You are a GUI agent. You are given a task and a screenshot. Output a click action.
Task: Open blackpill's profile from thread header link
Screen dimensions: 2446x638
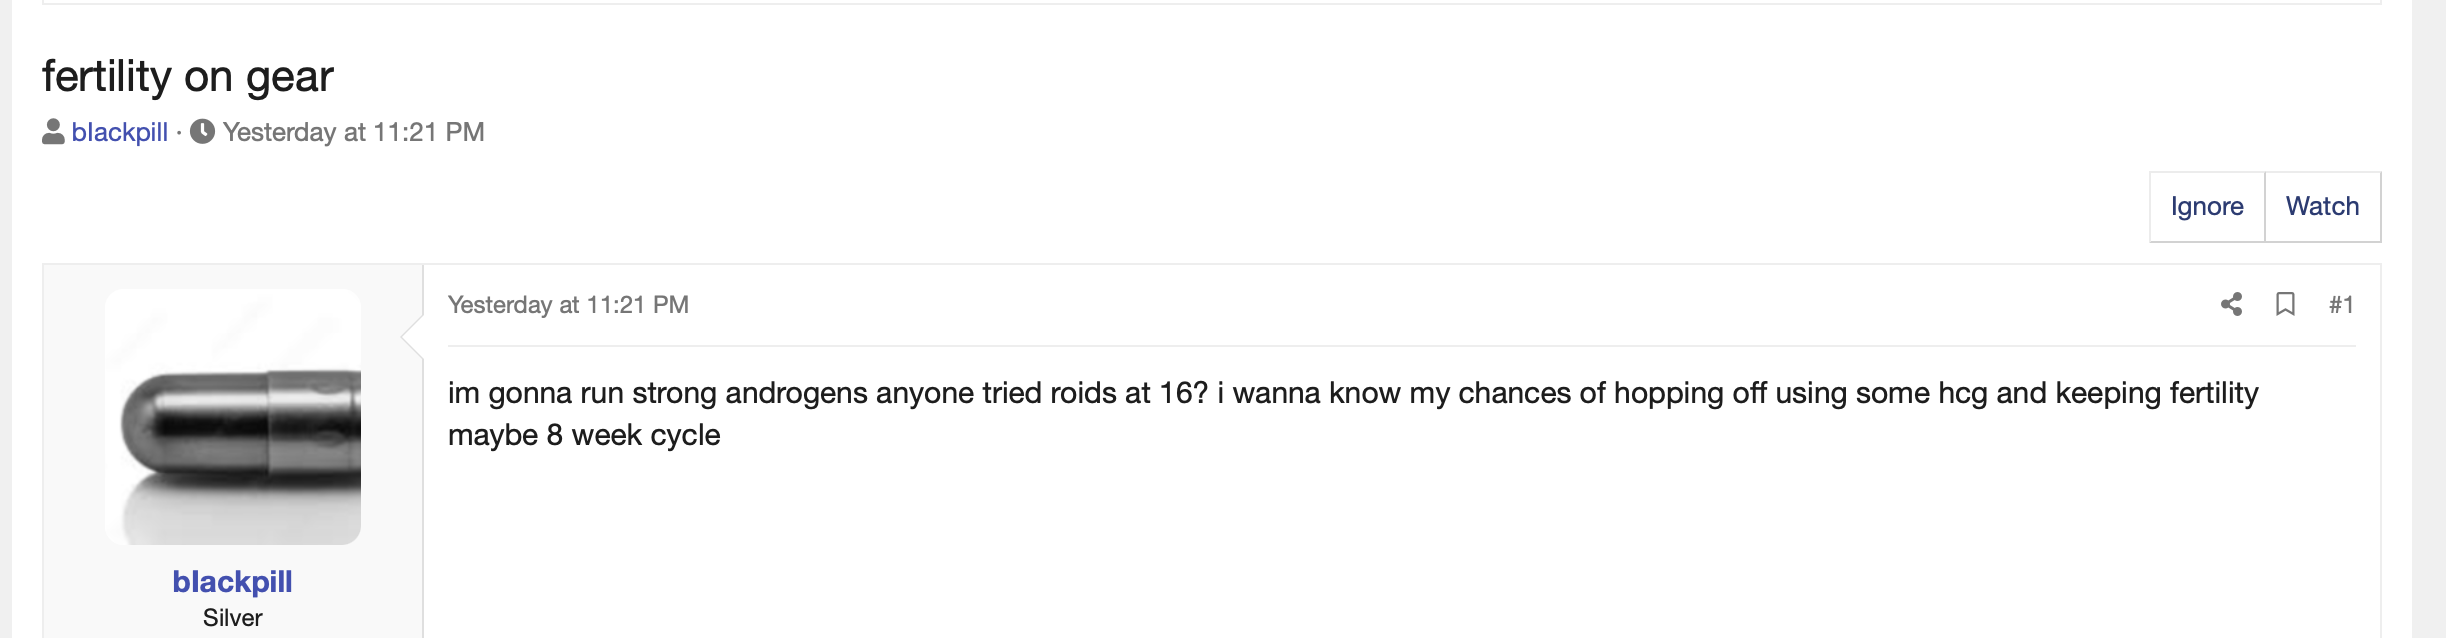[120, 132]
